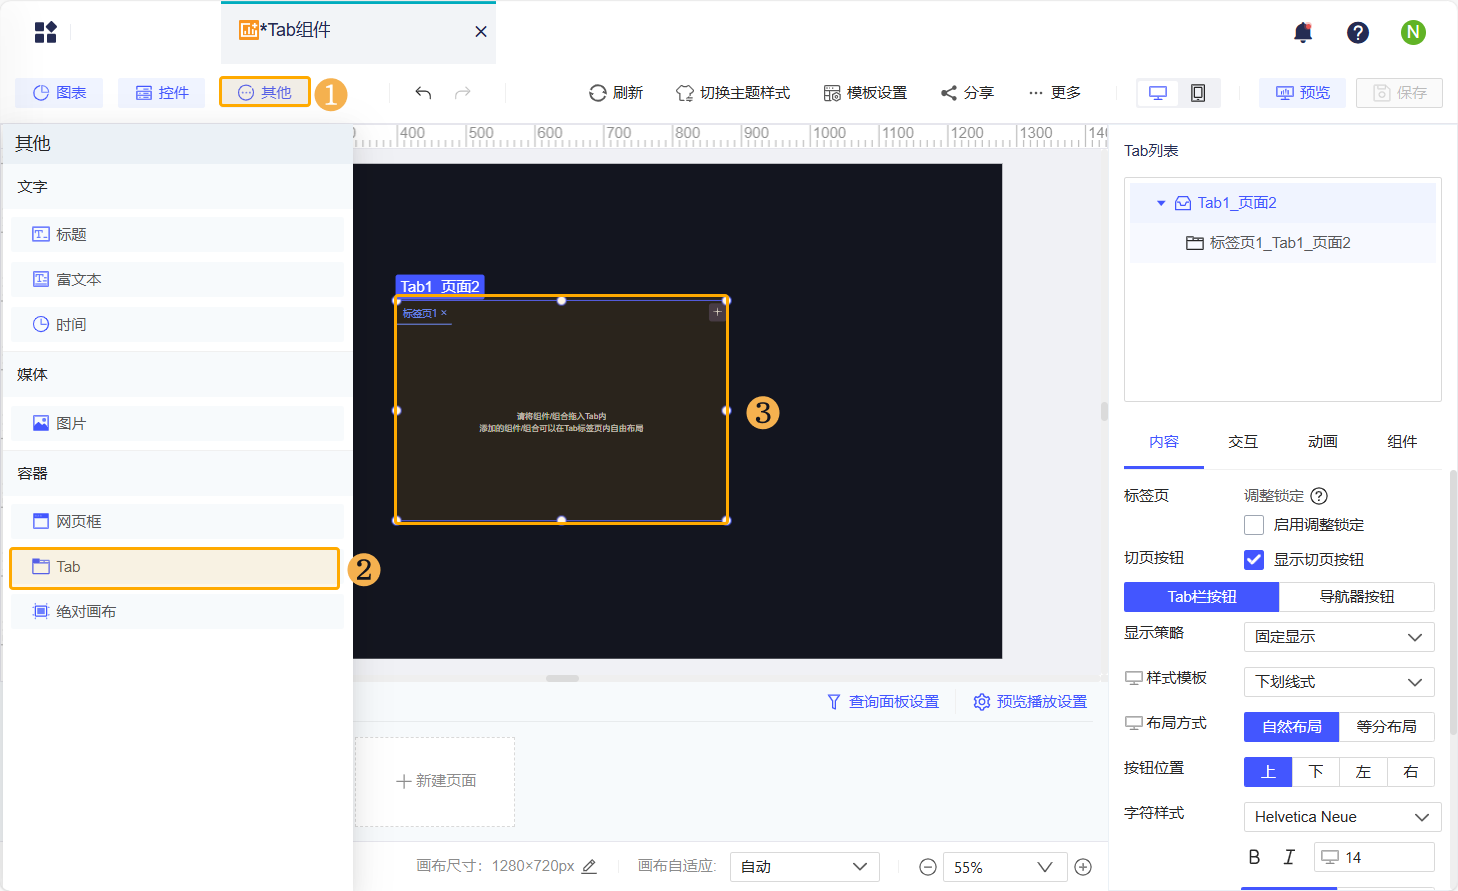1458x891 pixels.
Task: Click the zoom-in plus circle icon
Action: (x=1083, y=867)
